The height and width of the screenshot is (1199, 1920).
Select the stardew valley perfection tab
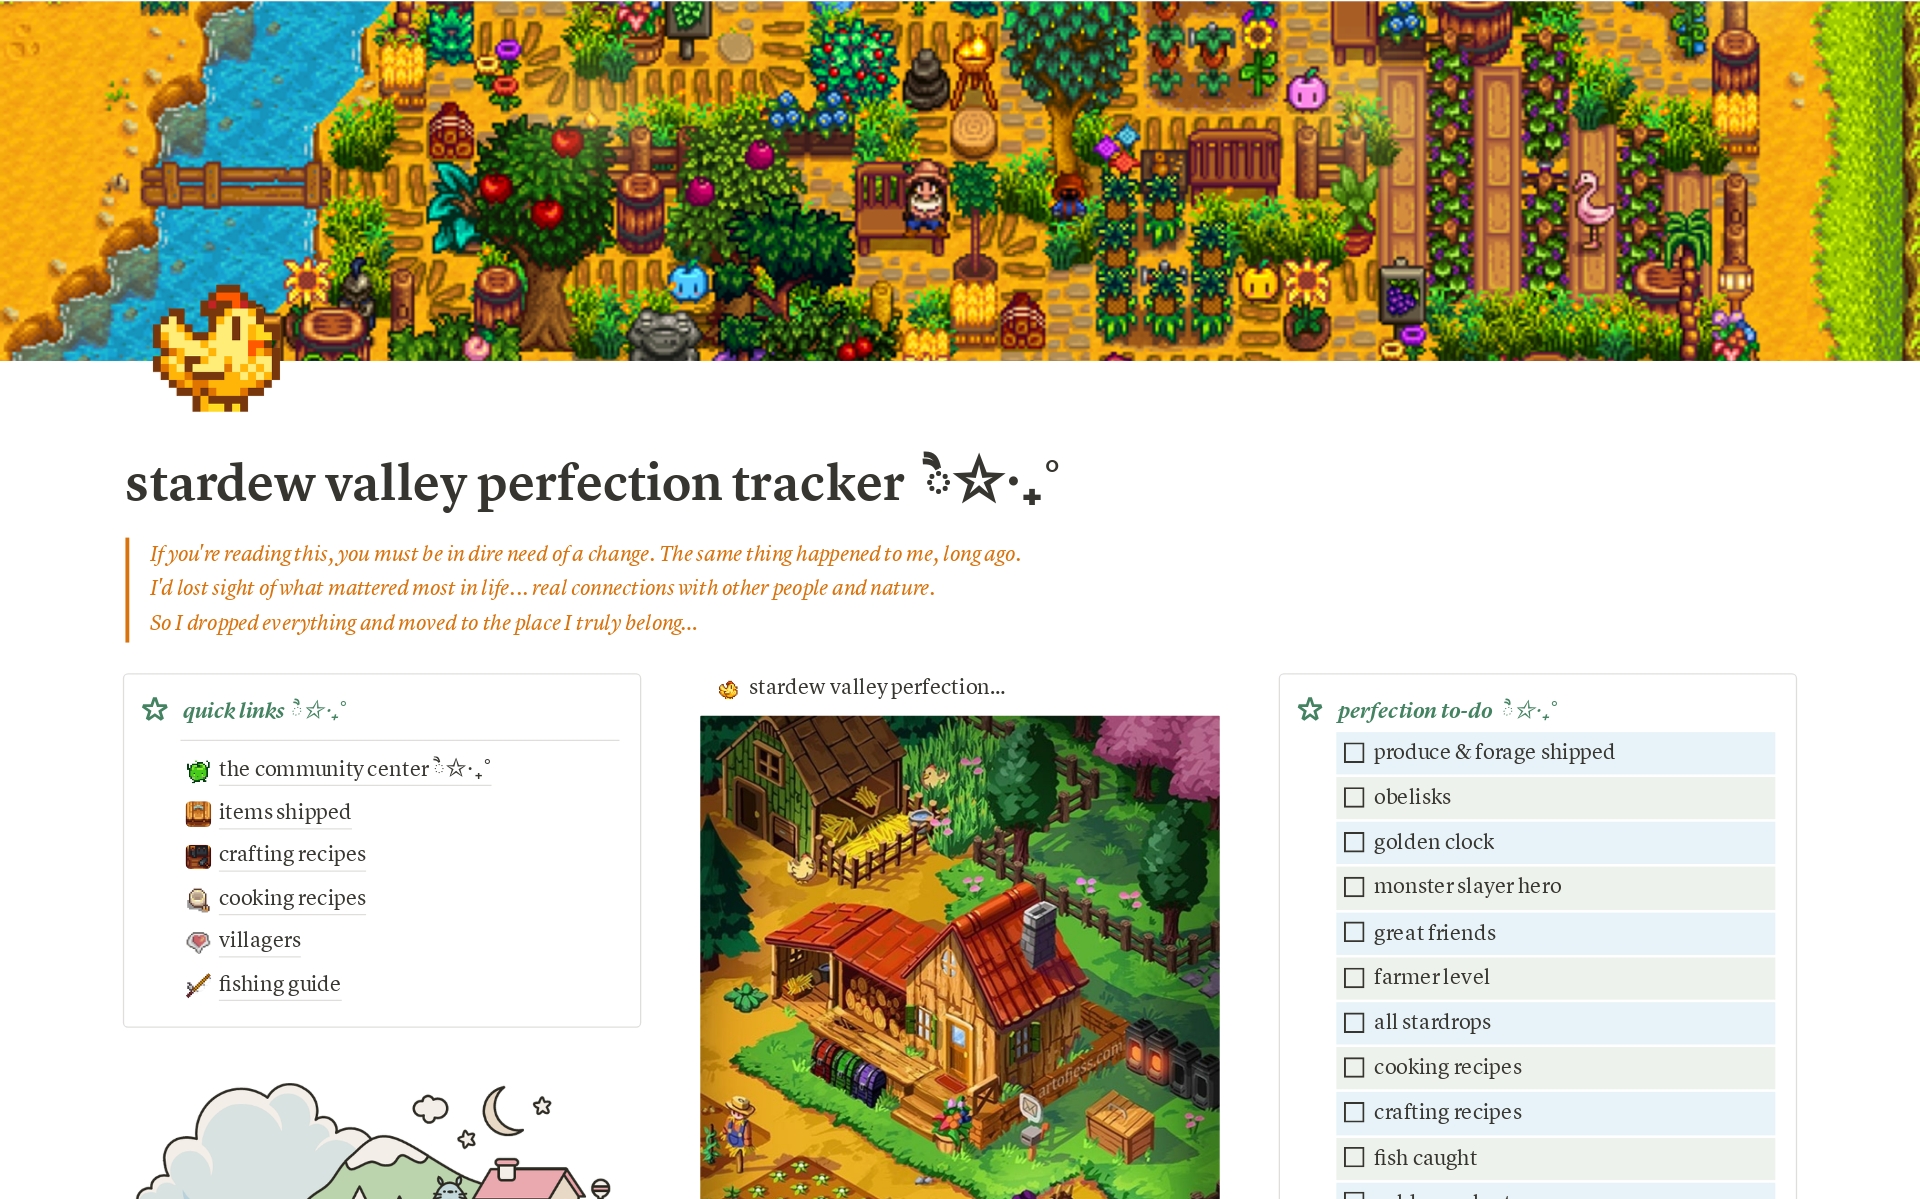coord(874,685)
